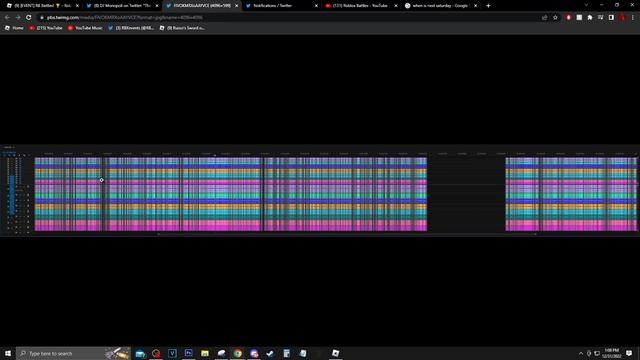This screenshot has height=360, width=640.
Task: Switch to the 'when is next saturday' Google tab
Action: (440, 6)
